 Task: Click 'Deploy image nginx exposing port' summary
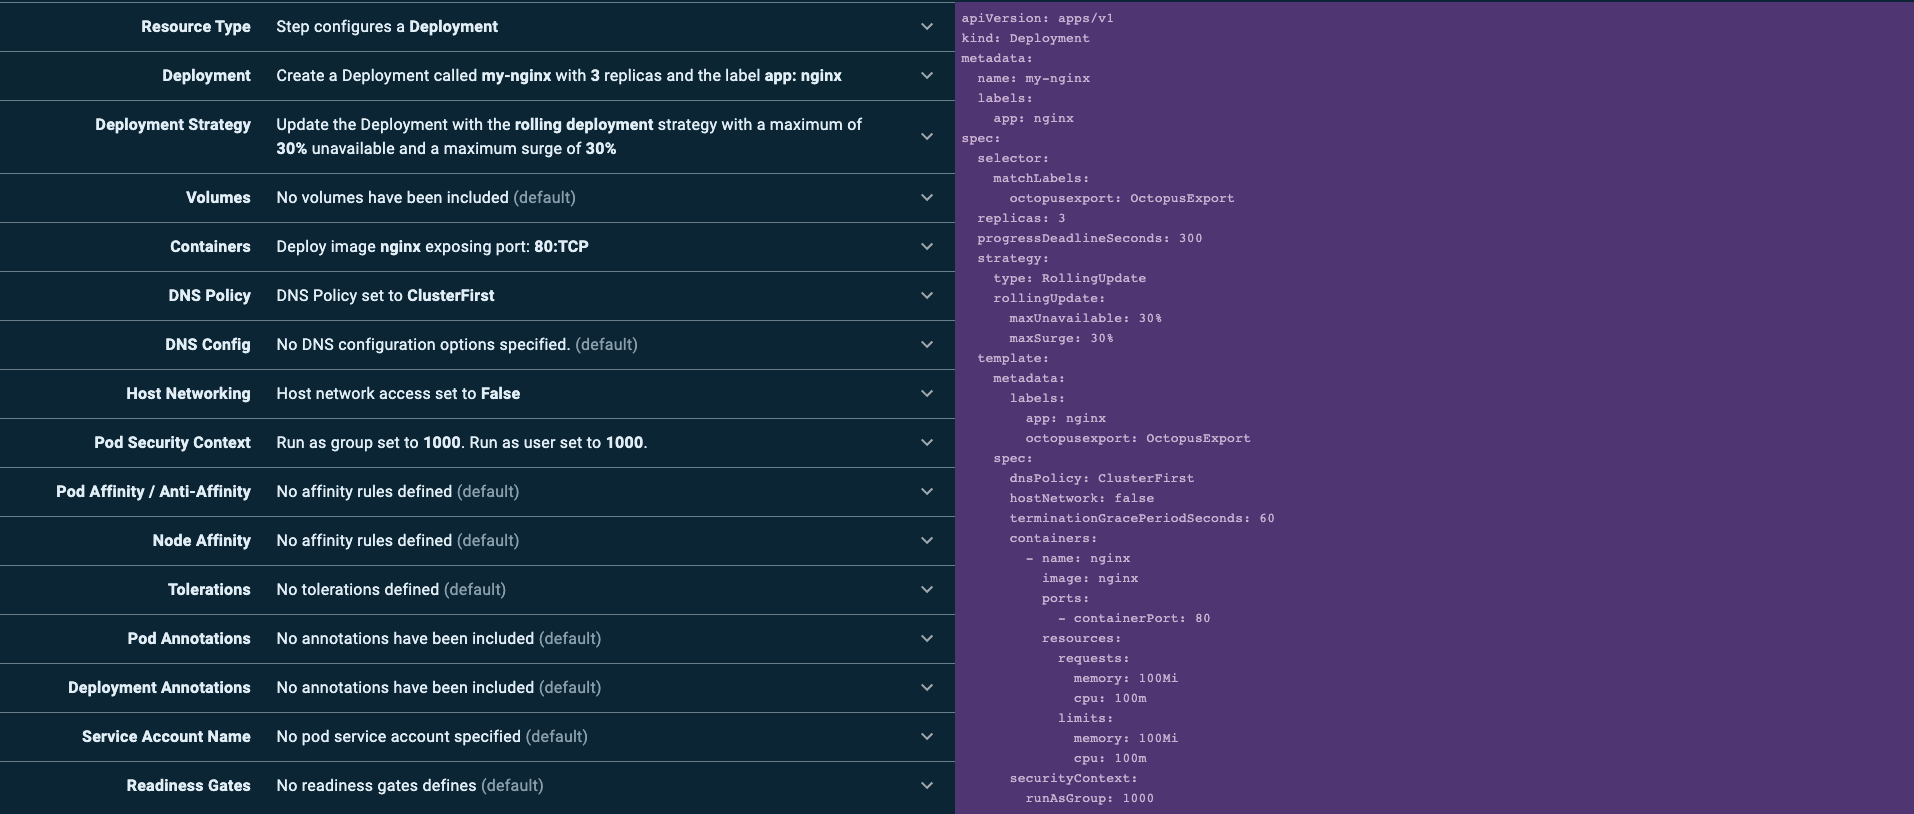coord(432,247)
